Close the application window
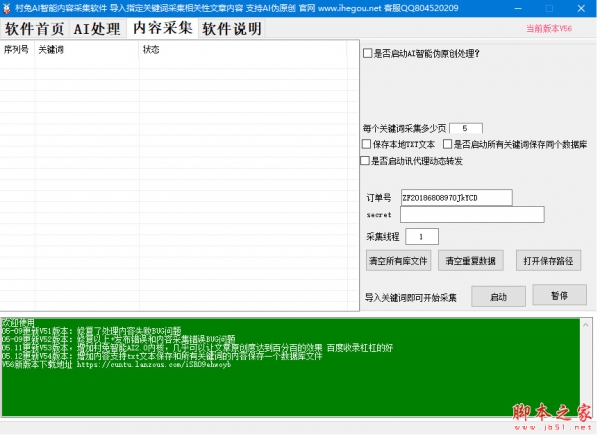The image size is (600, 435). click(x=581, y=8)
